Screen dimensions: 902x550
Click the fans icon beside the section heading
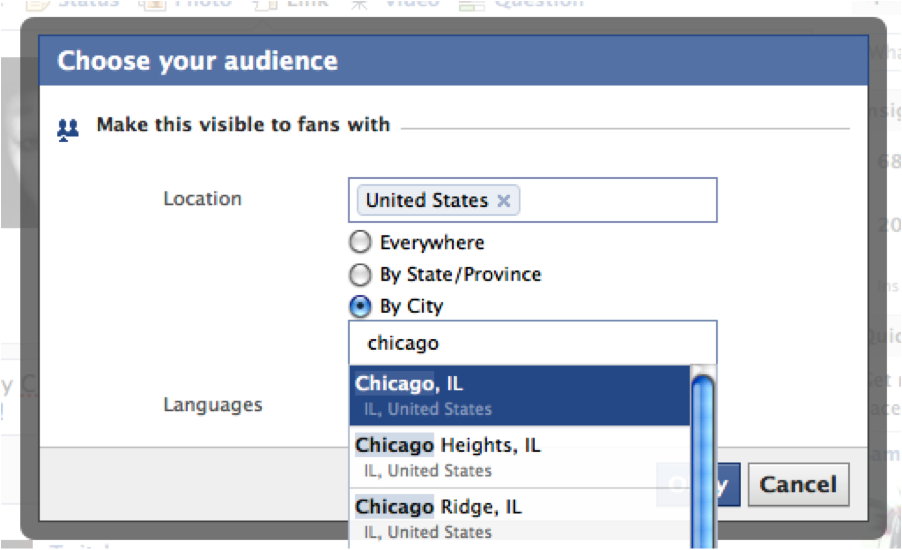[x=68, y=128]
